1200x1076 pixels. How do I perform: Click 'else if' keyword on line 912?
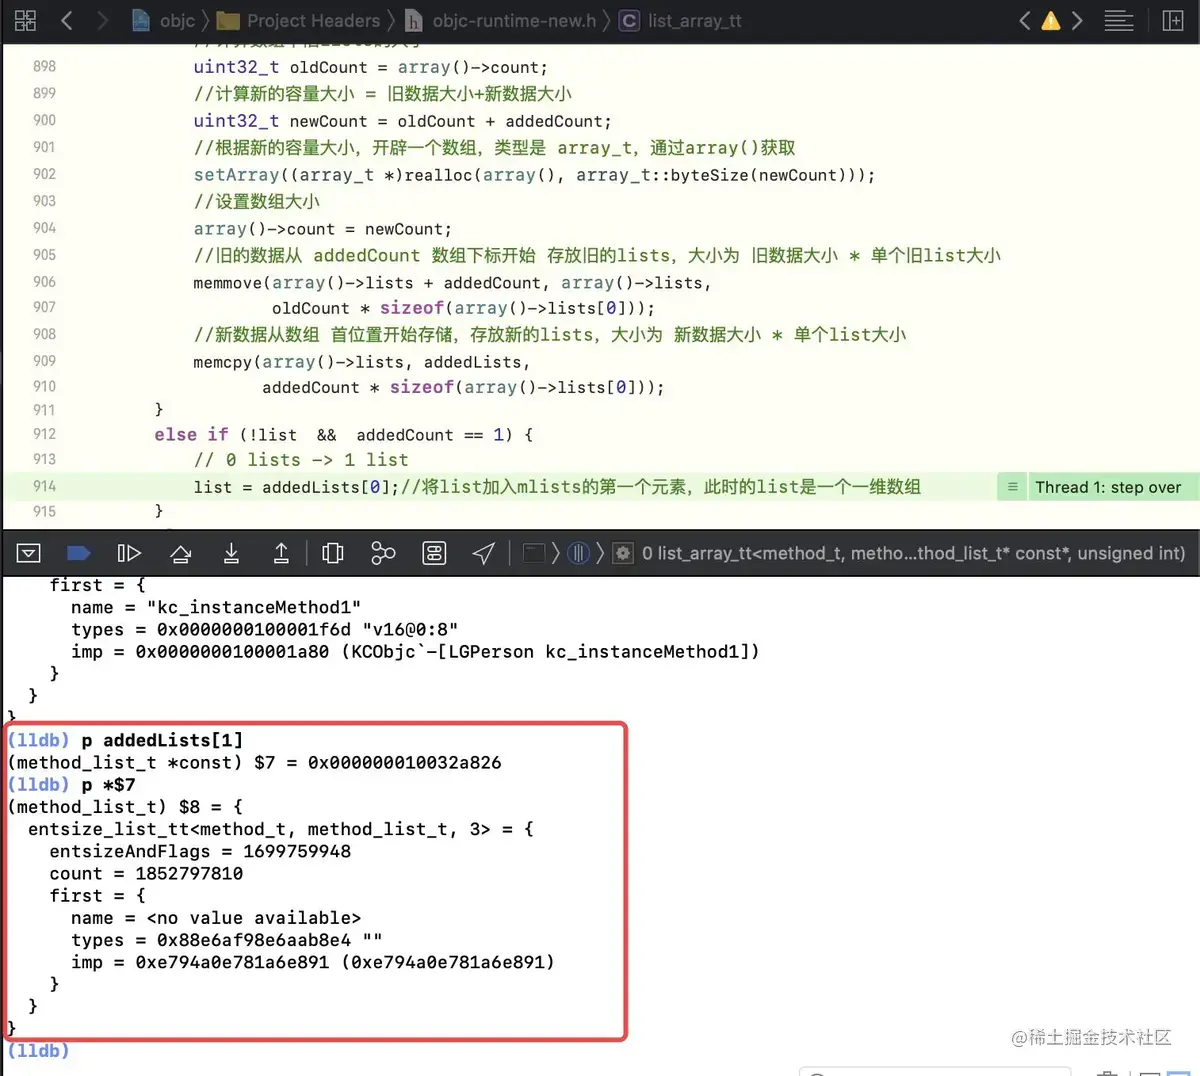tap(191, 434)
